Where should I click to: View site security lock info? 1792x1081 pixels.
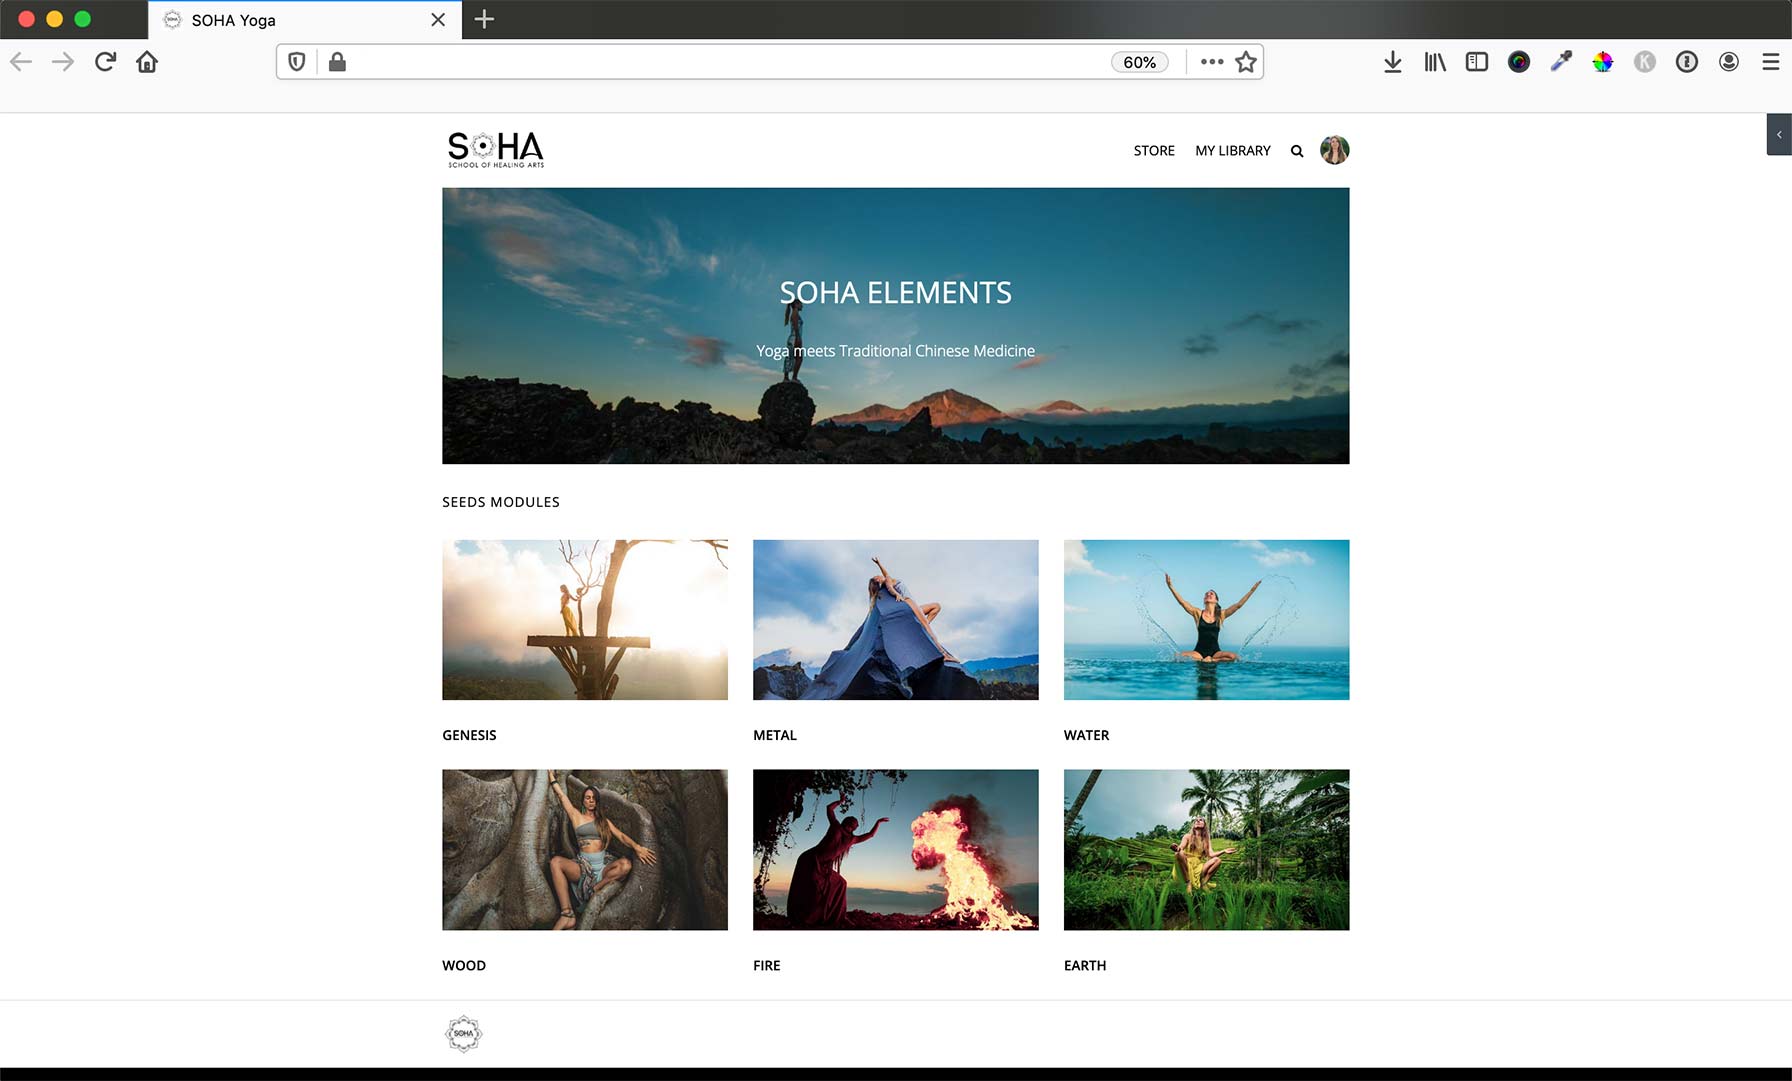point(337,62)
